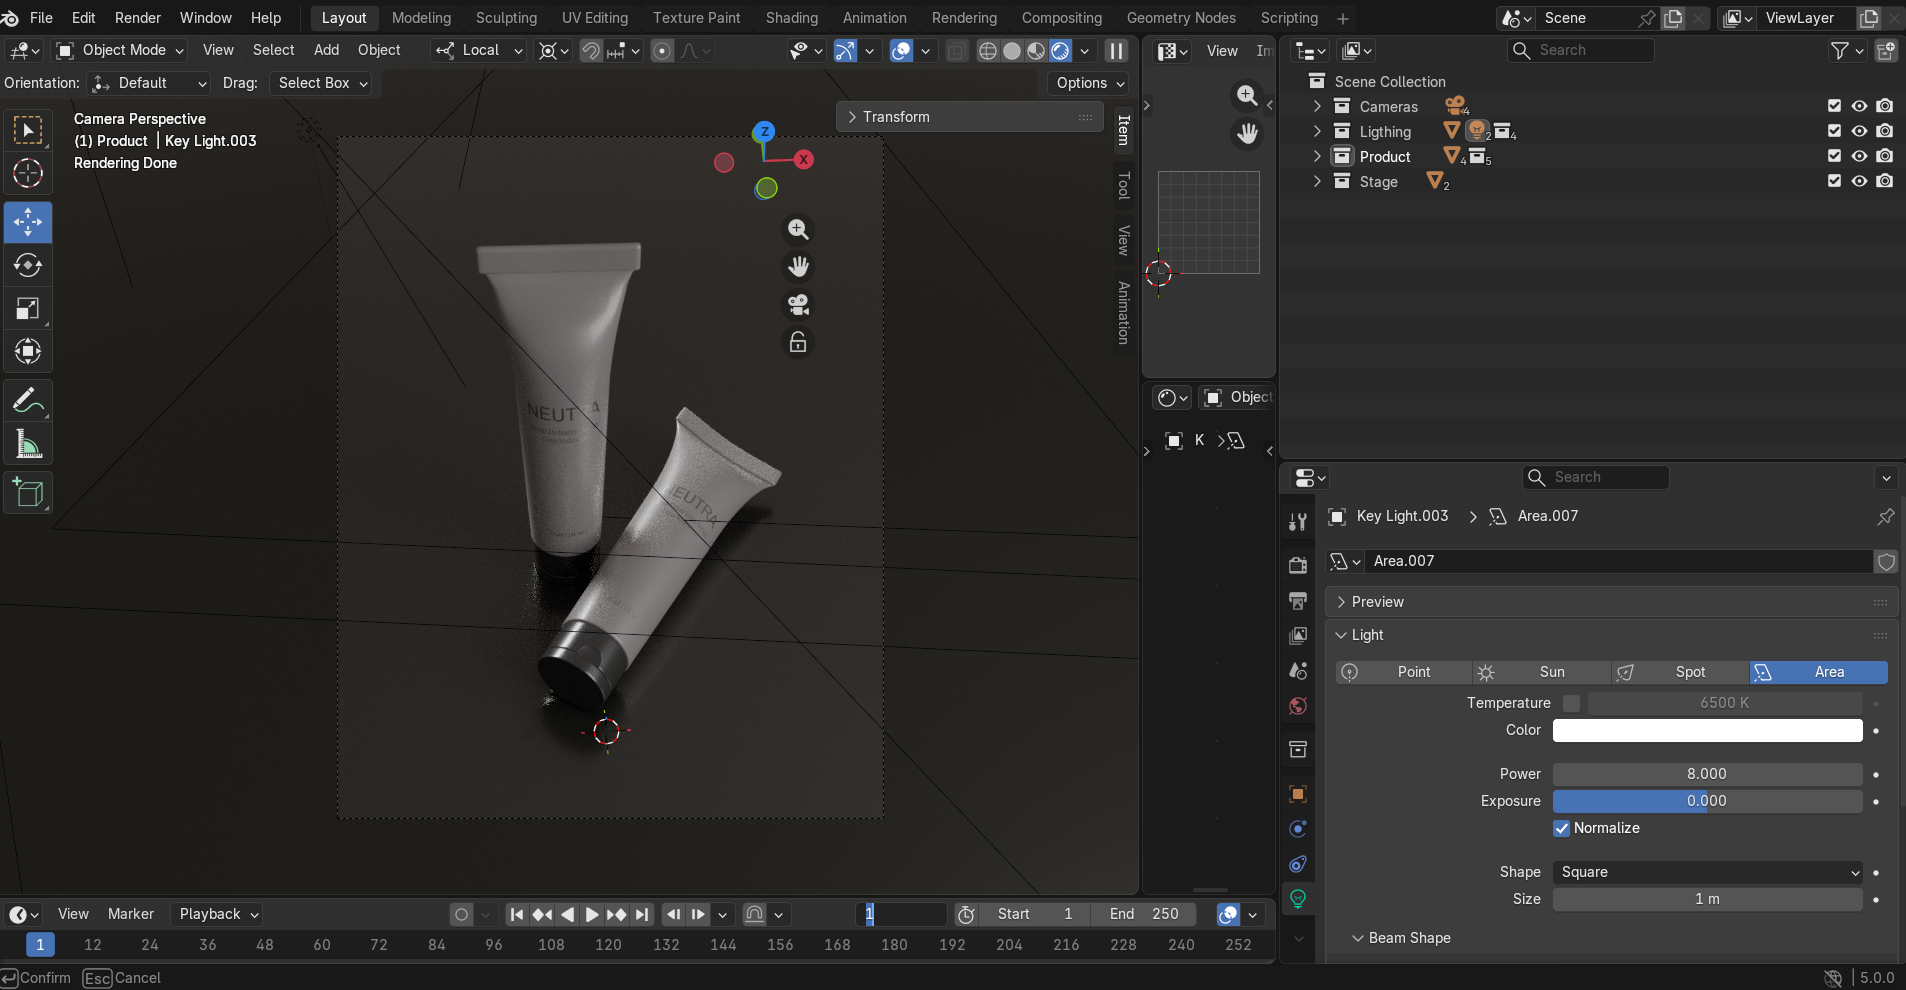This screenshot has width=1906, height=990.
Task: Hide the Lighting collection in viewport
Action: point(1859,131)
